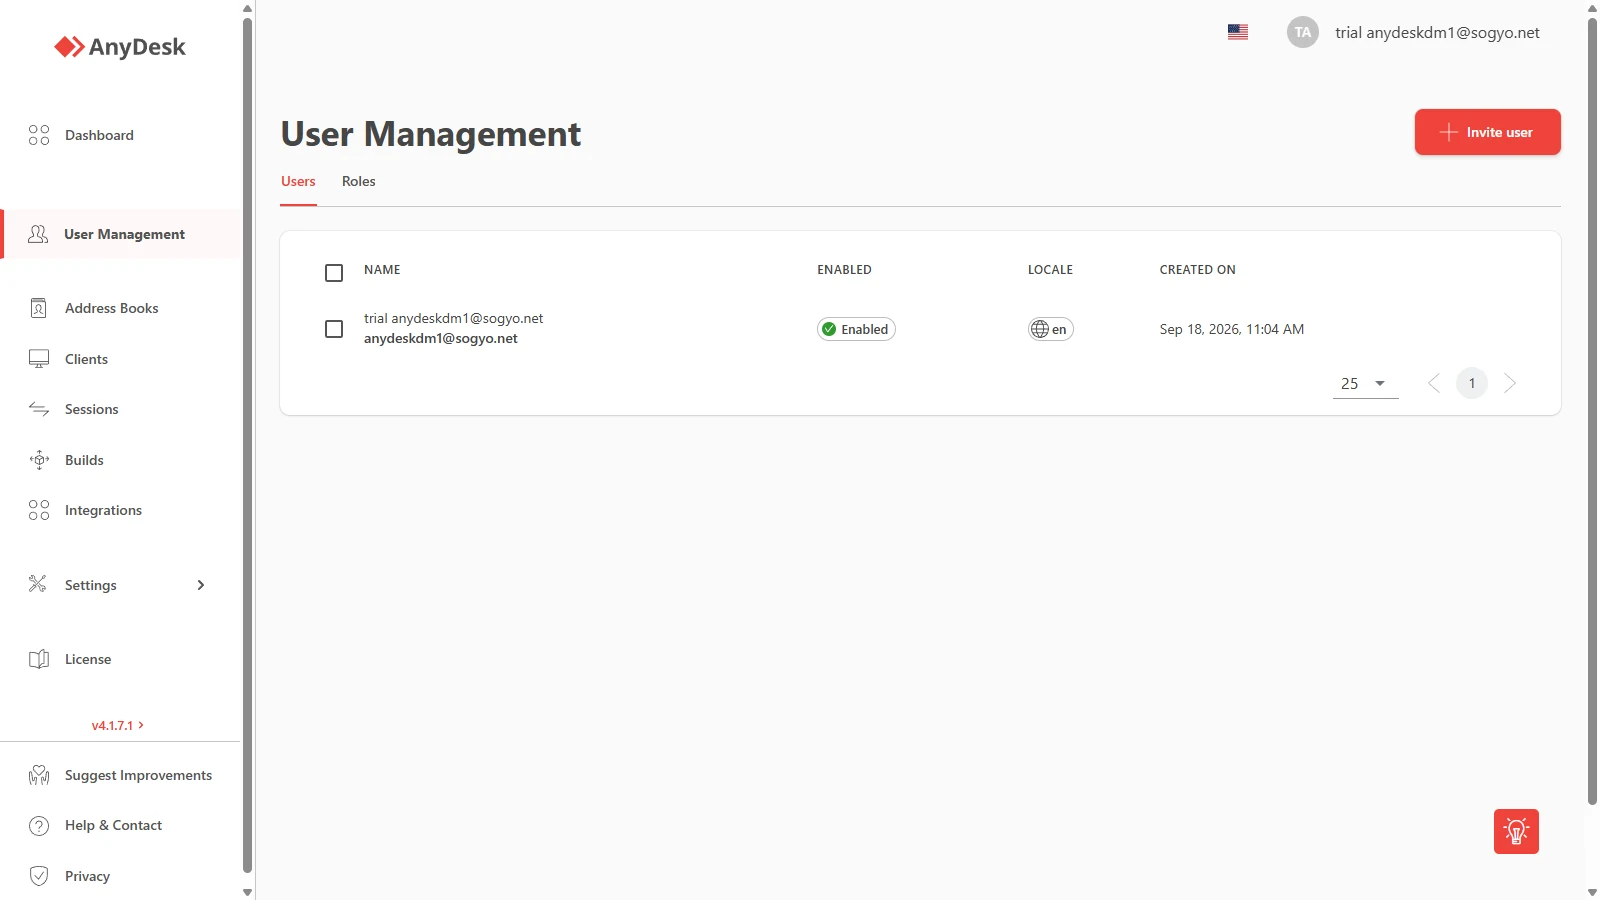Click the Sessions arrows icon

39,409
